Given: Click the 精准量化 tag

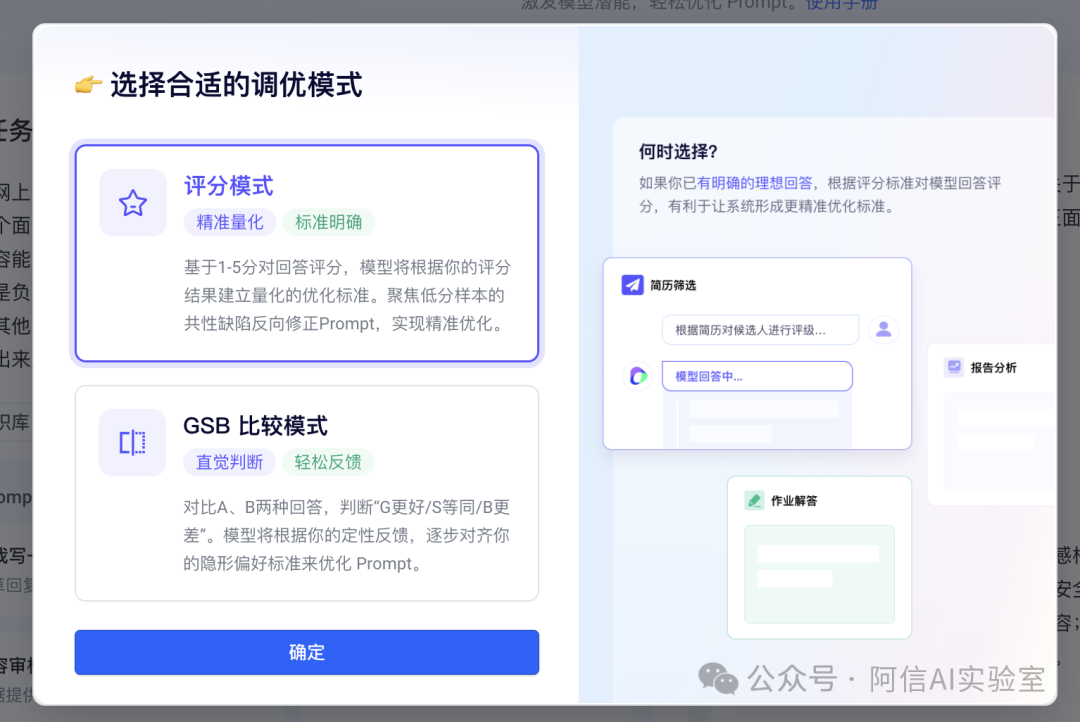Looking at the screenshot, I should point(229,222).
